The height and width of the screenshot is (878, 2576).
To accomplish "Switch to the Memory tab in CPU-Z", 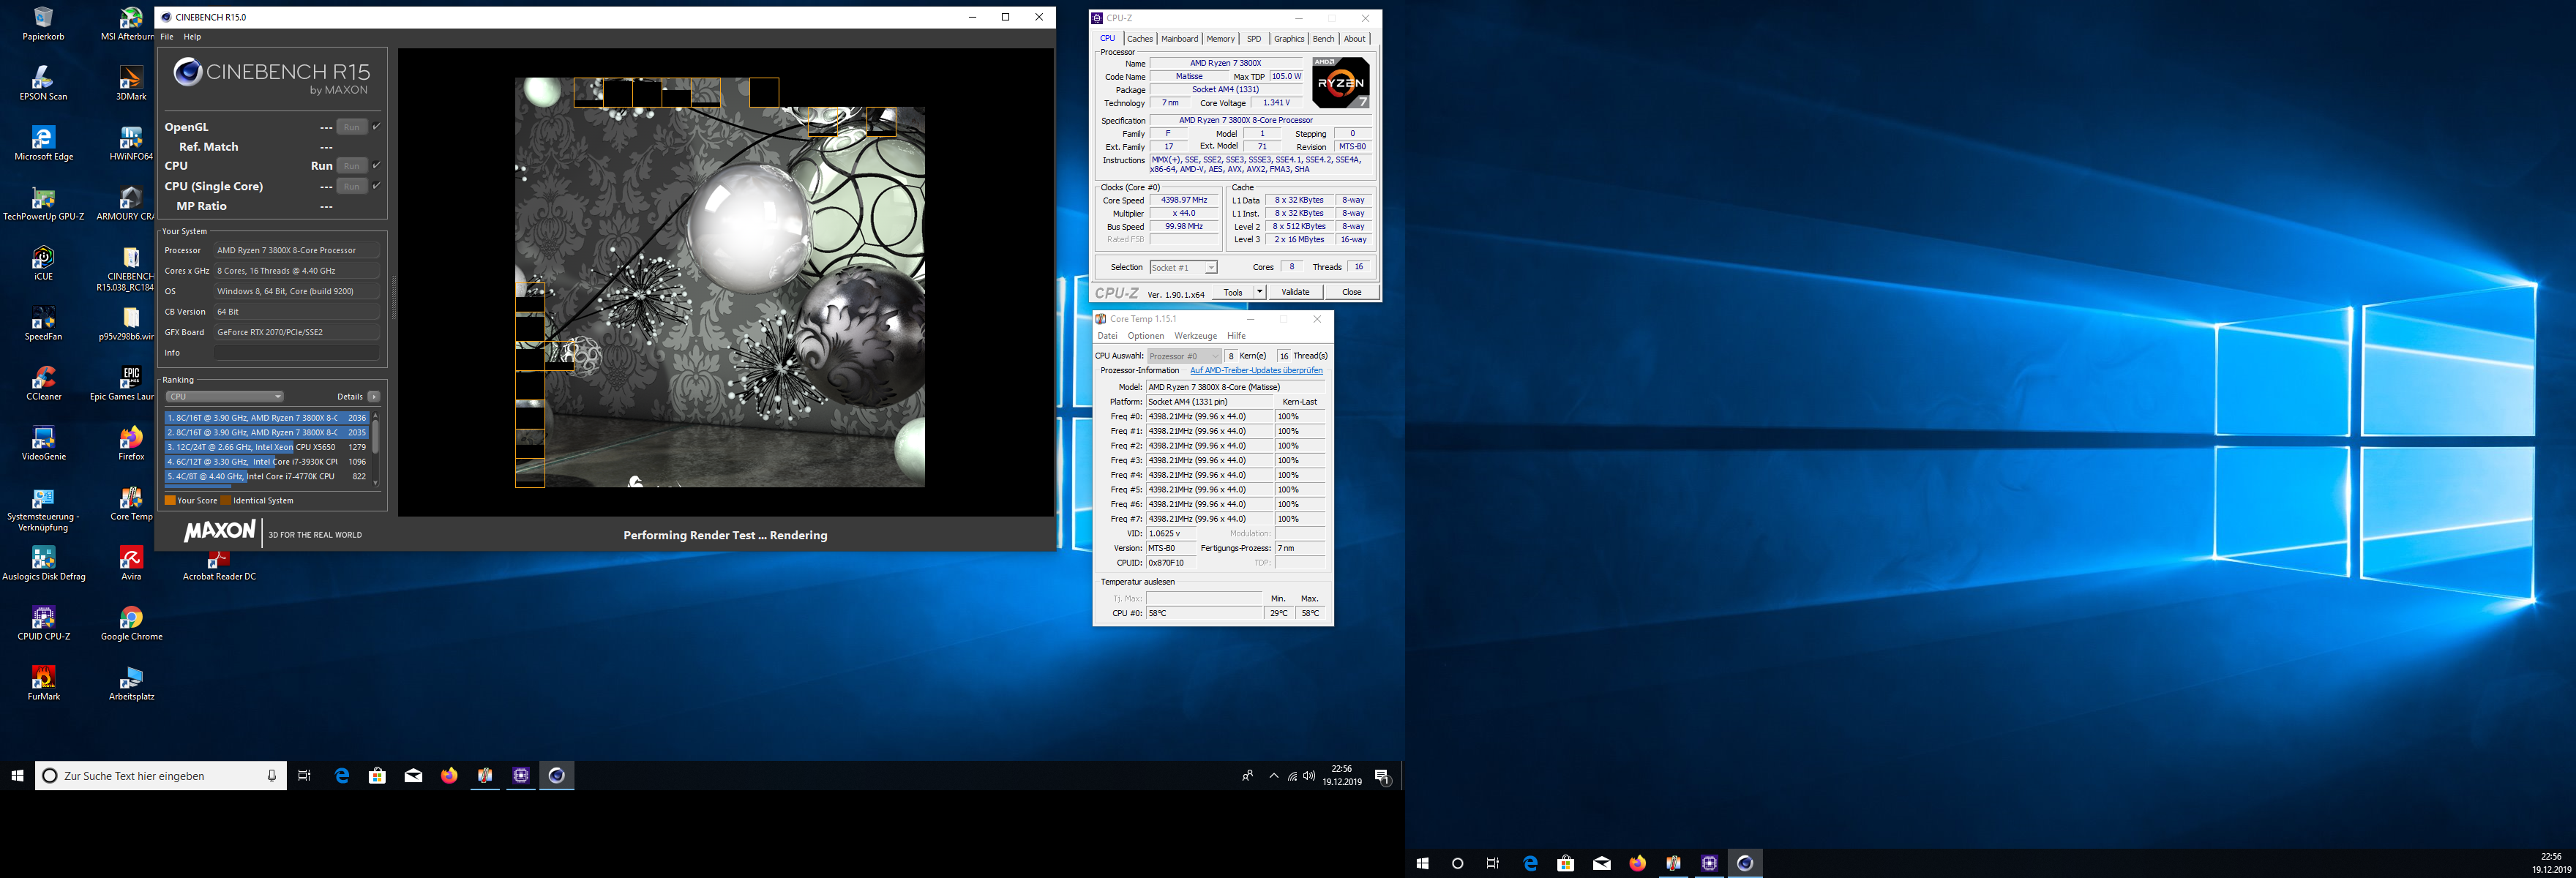I will (x=1220, y=39).
